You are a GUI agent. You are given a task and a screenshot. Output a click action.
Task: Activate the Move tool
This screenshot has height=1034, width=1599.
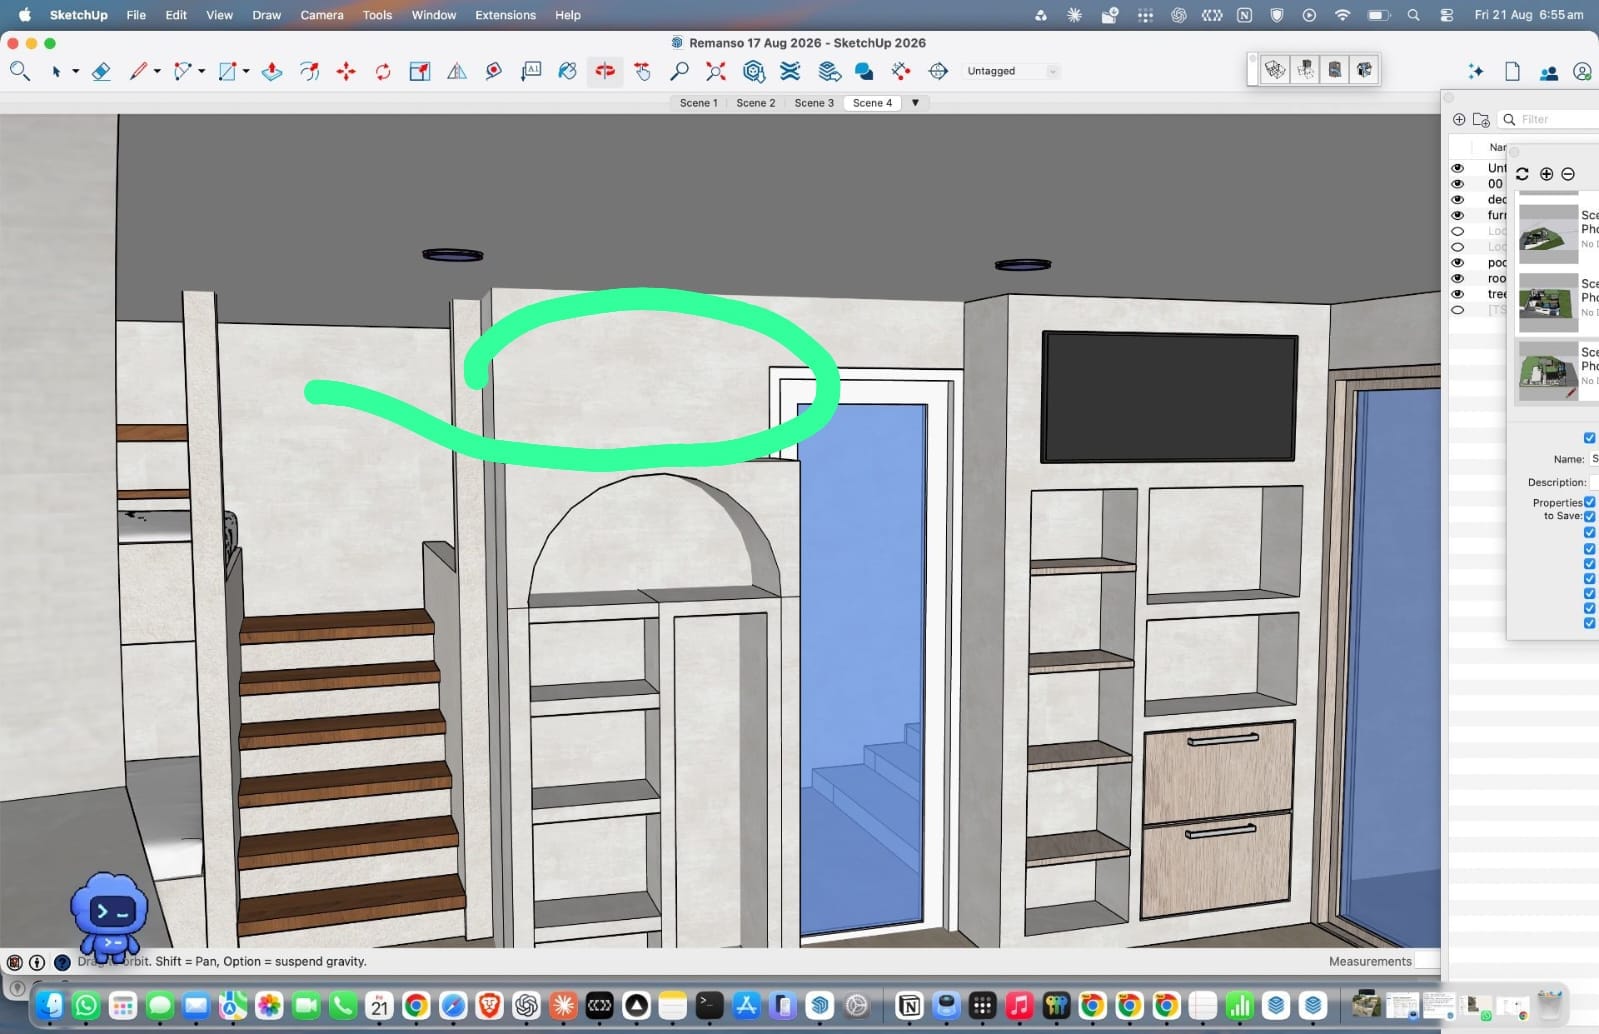[x=346, y=71]
